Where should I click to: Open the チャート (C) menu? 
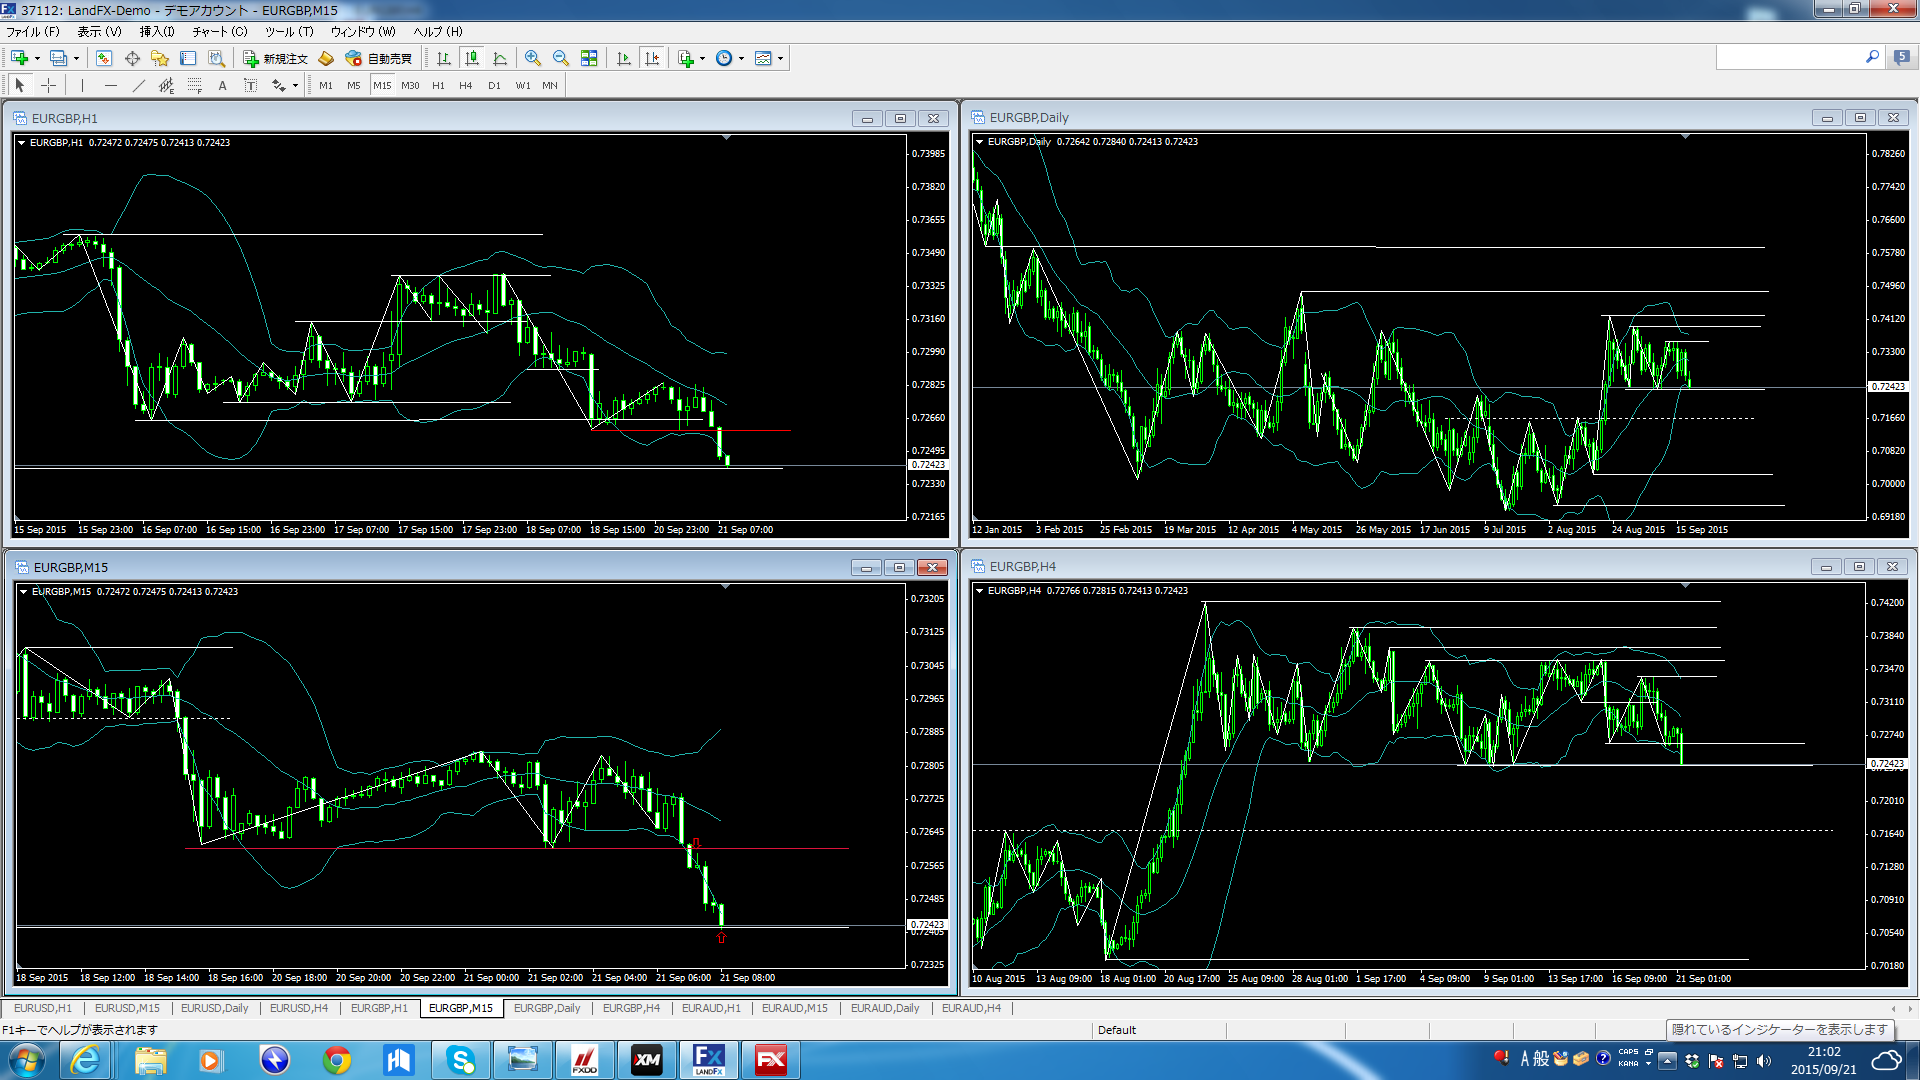click(x=219, y=31)
